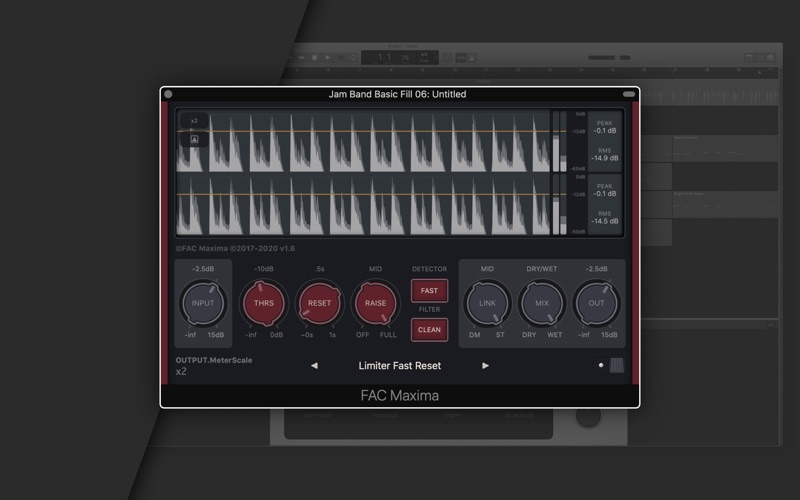Click the red RESET knob
Image resolution: width=800 pixels, height=500 pixels.
point(319,303)
